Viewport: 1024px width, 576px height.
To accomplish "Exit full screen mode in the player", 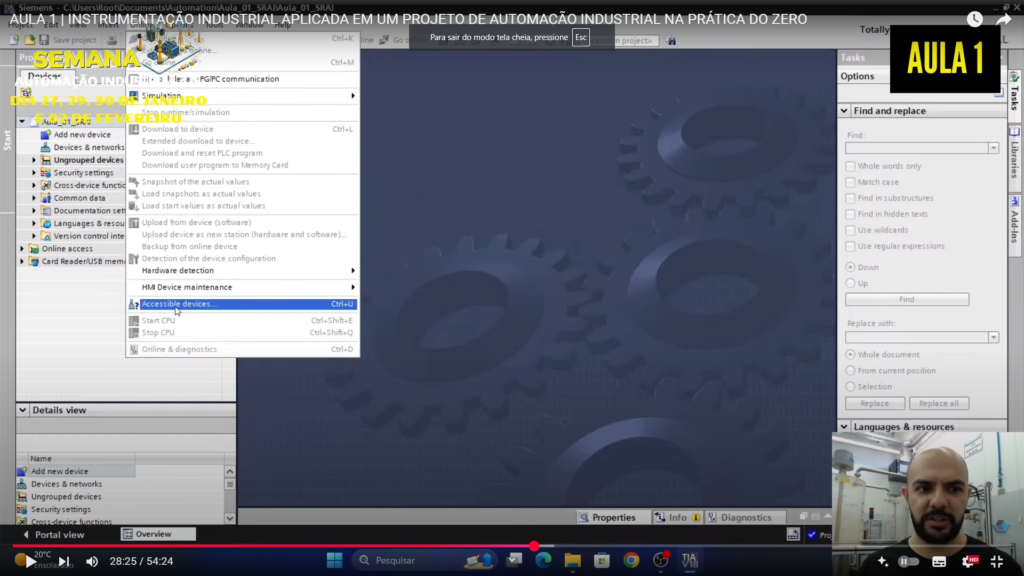I will coord(997,562).
